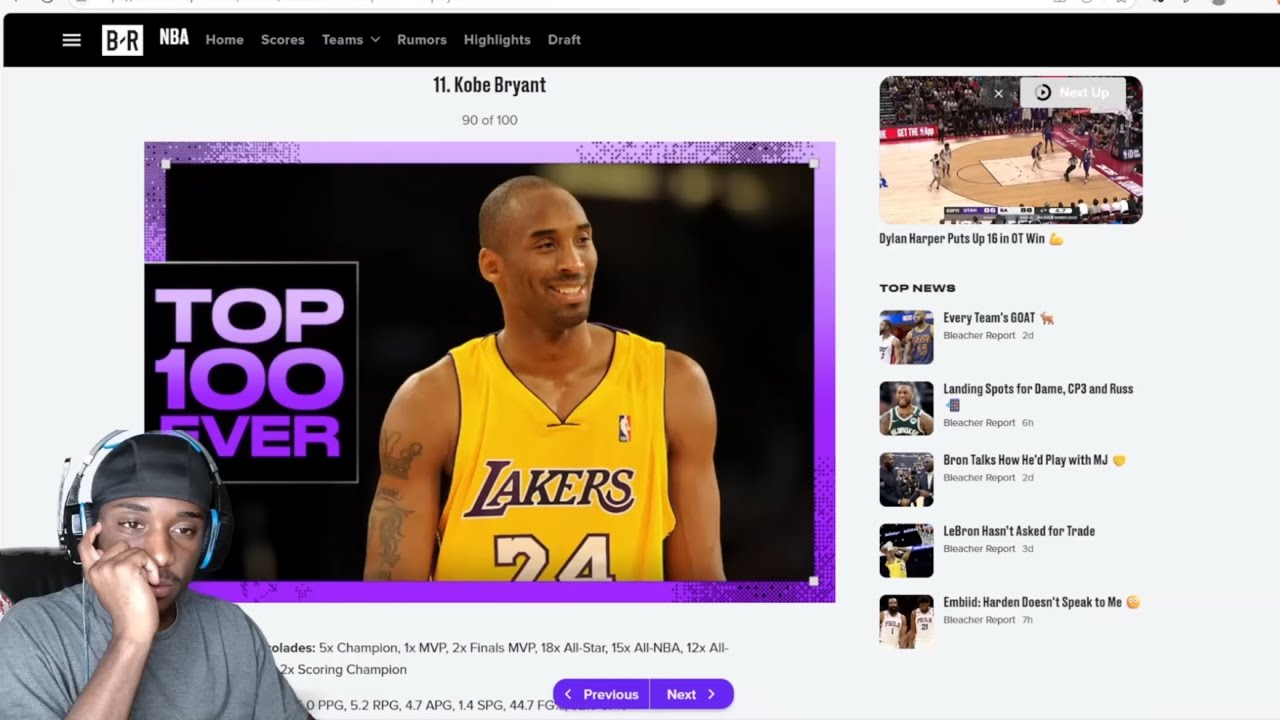The width and height of the screenshot is (1280, 720).
Task: Click the 'TOP NEWS' heading
Action: pos(917,288)
